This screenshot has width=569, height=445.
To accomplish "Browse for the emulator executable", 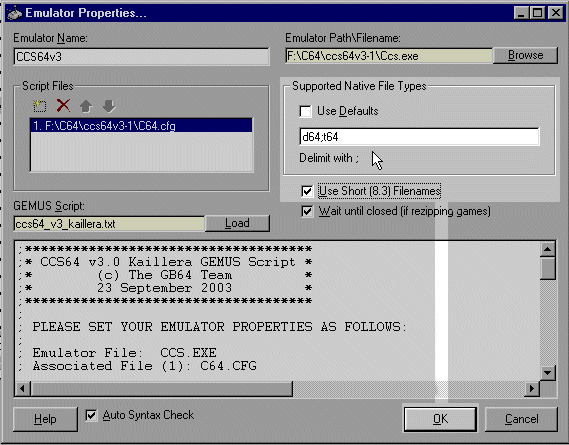I will [525, 56].
